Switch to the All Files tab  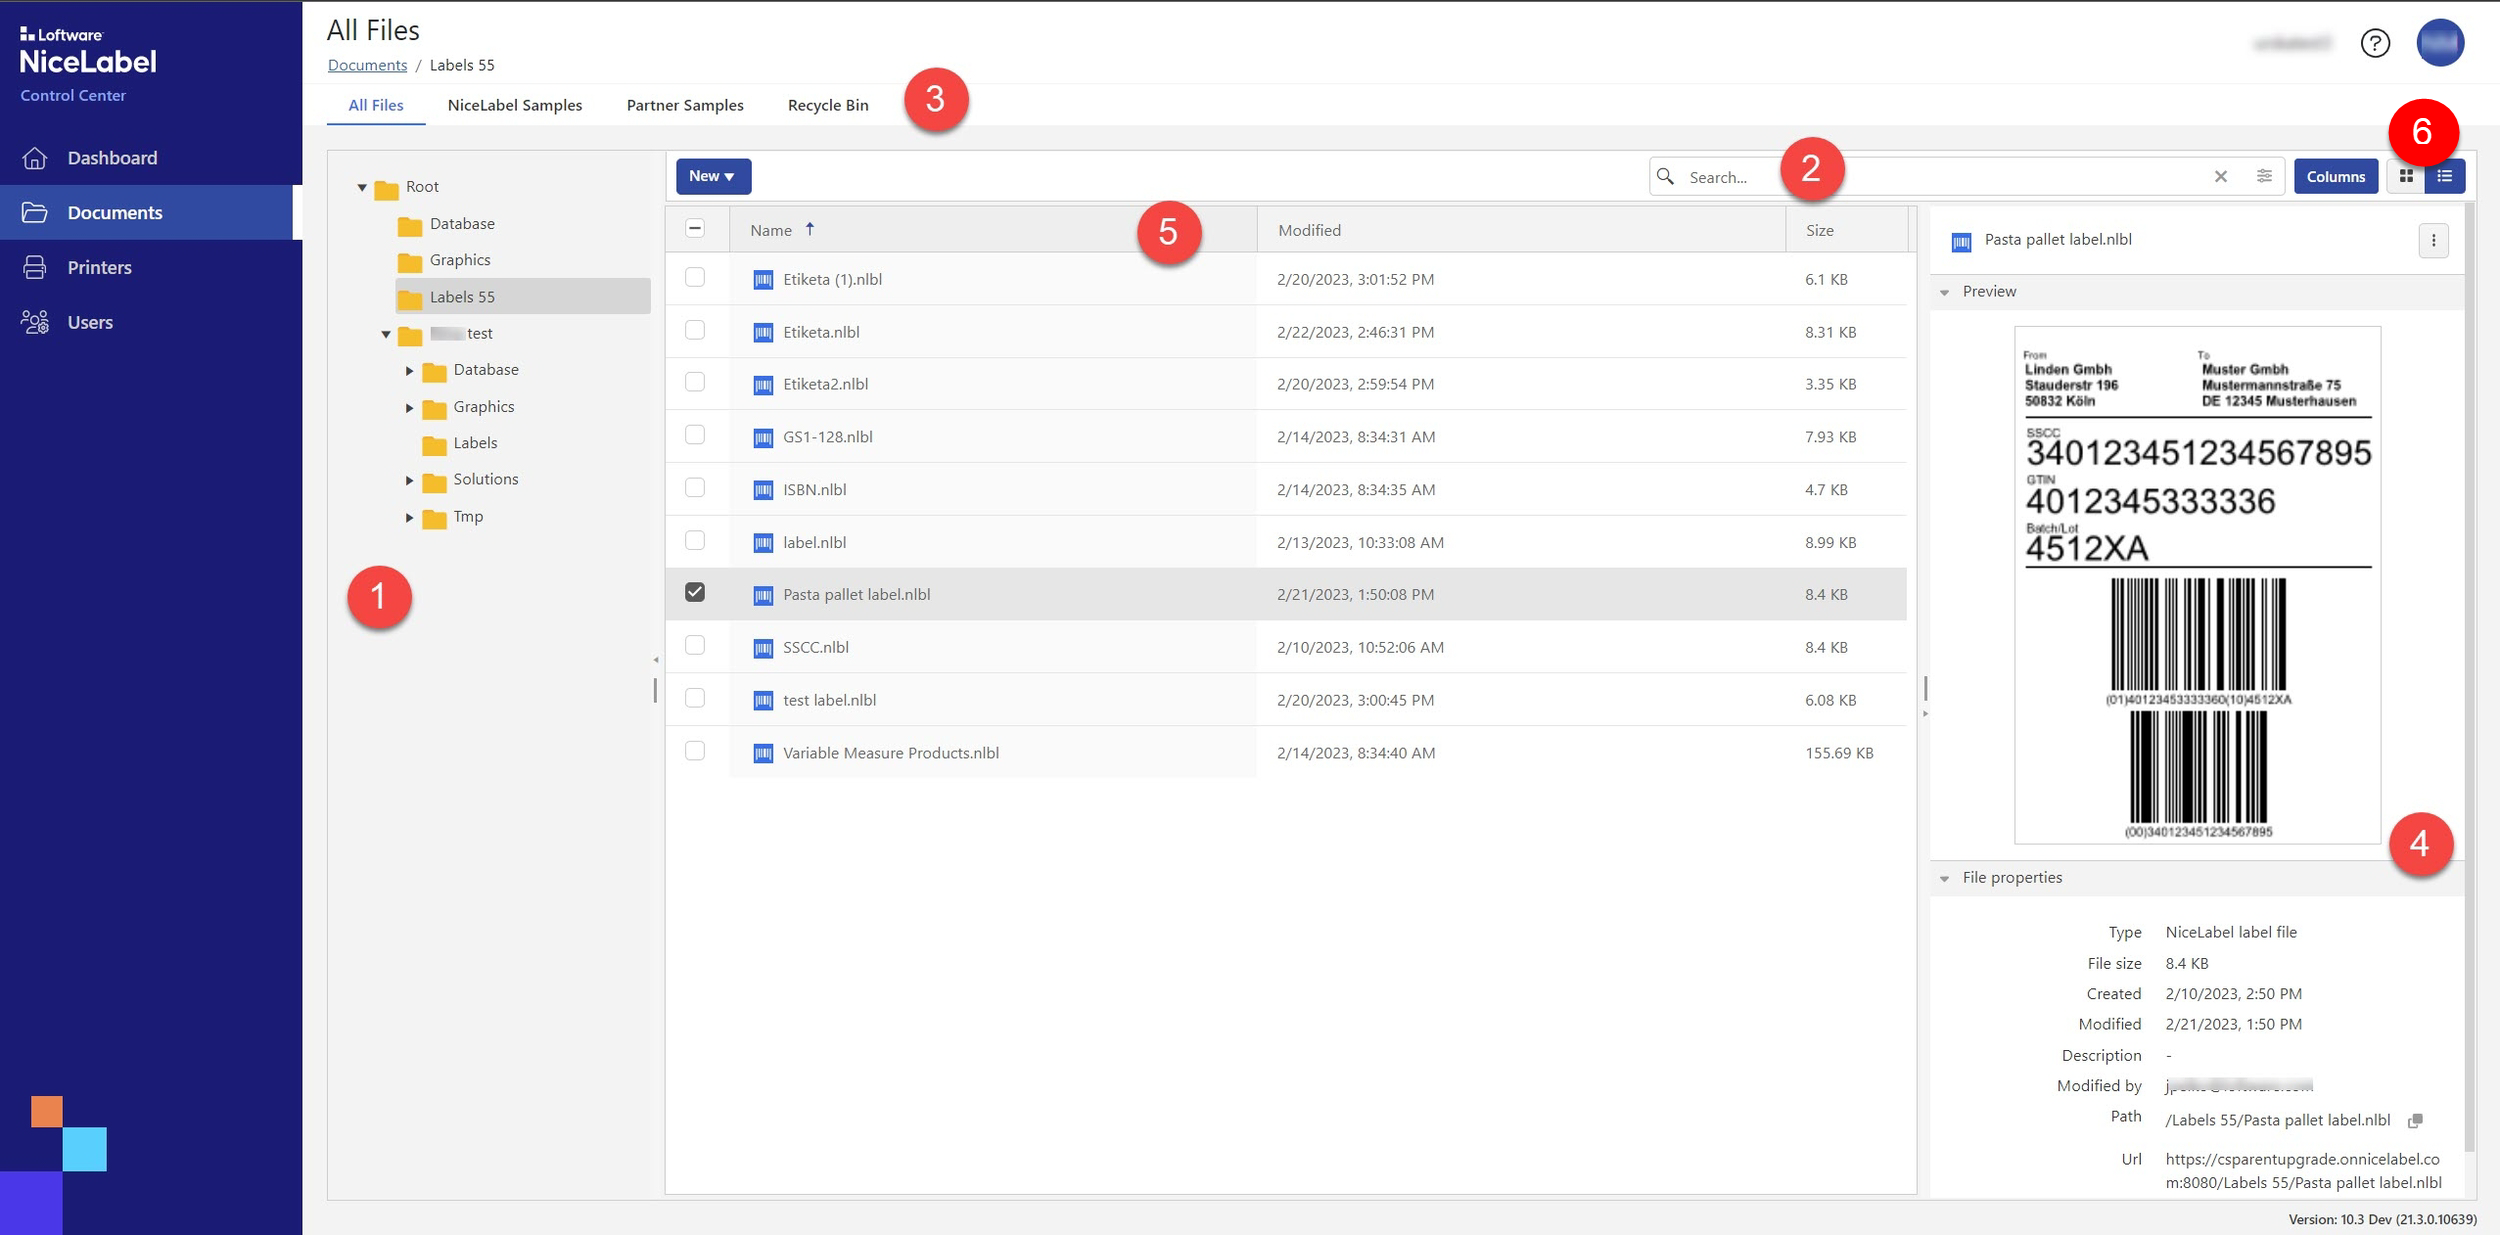[x=376, y=105]
